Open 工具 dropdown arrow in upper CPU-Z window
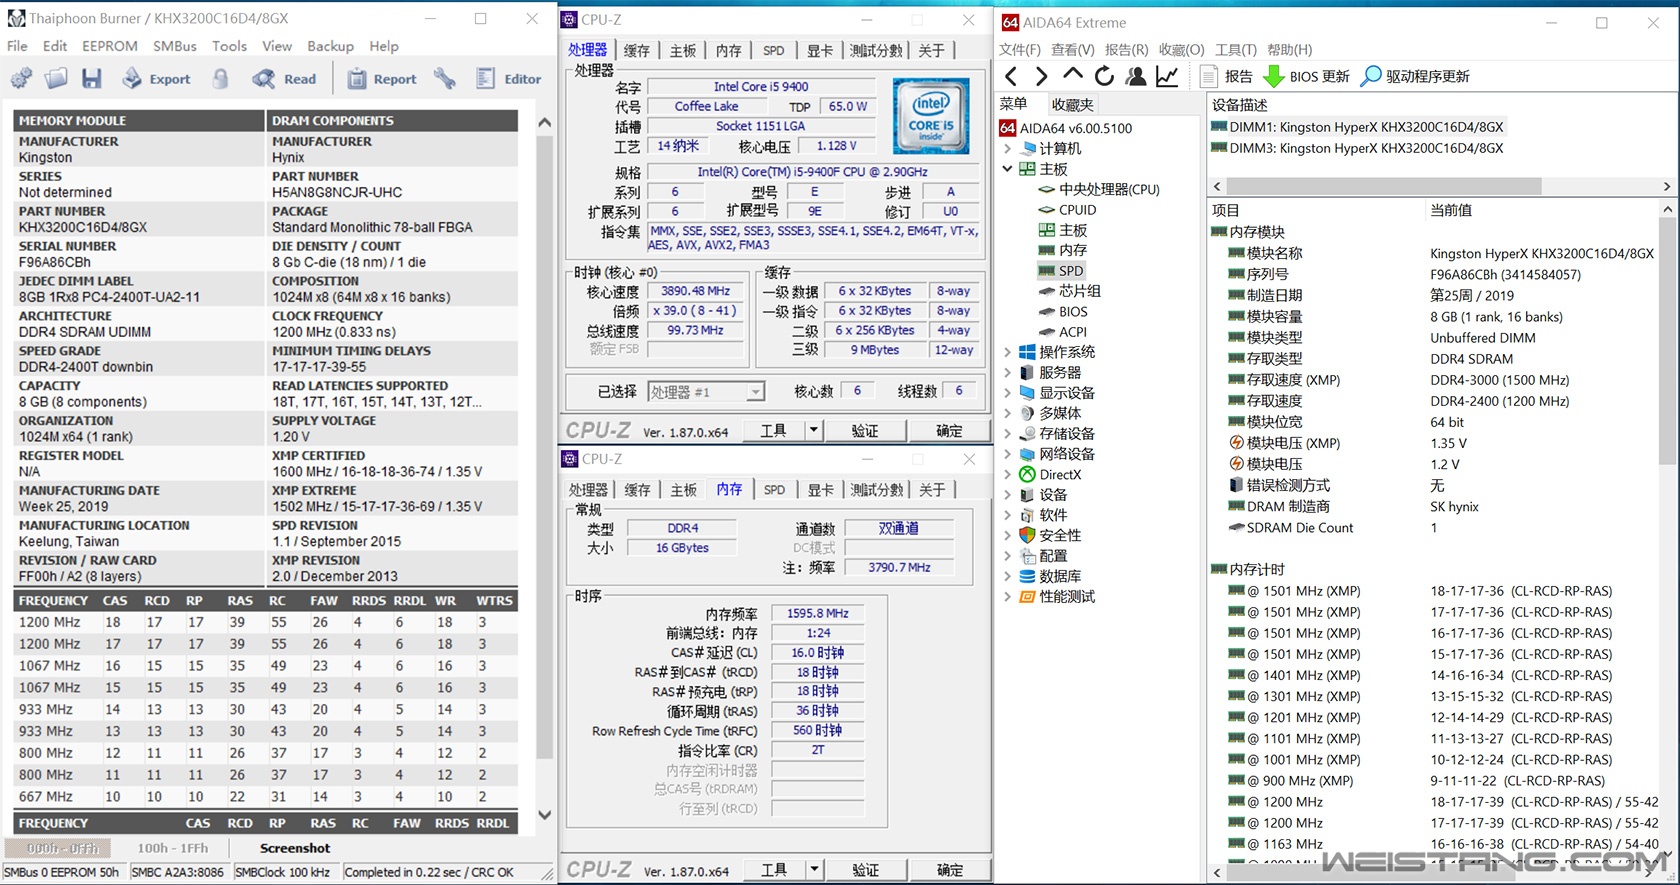 tap(813, 431)
